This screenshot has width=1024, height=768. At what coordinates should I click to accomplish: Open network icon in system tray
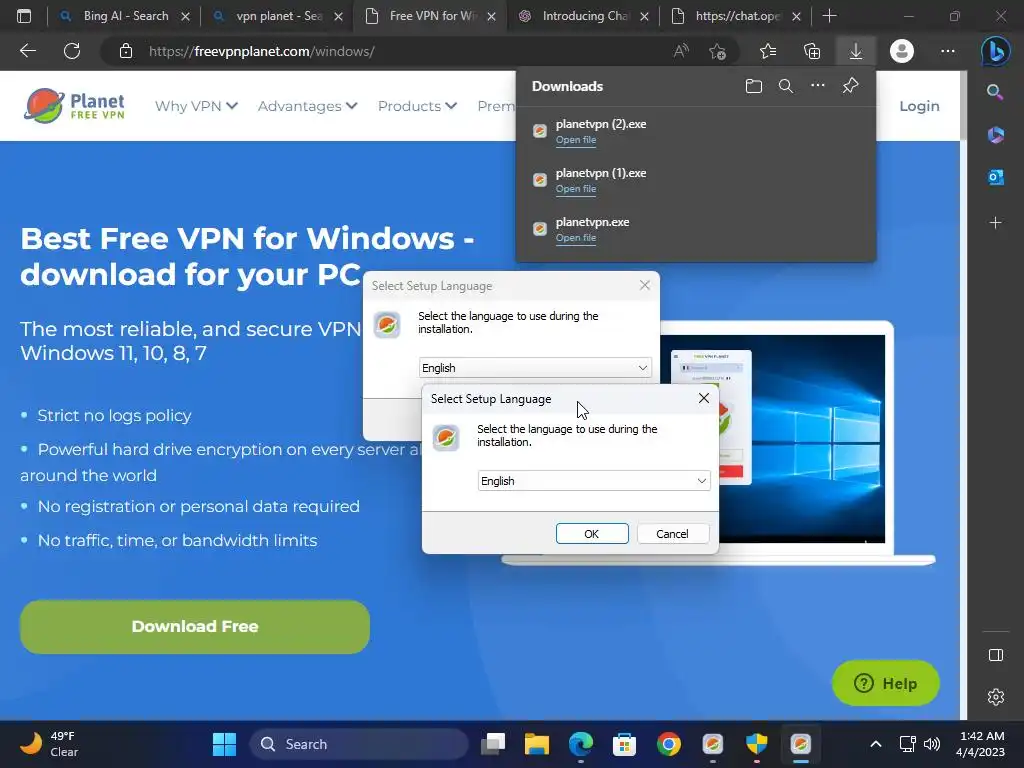907,744
